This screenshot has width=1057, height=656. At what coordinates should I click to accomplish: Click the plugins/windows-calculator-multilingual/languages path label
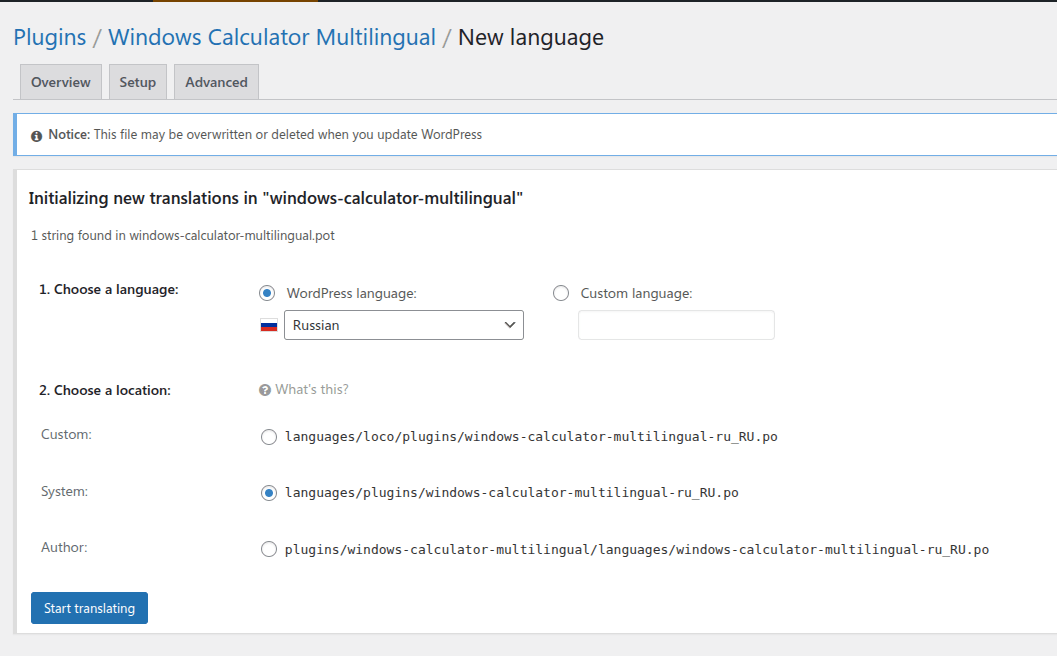(636, 549)
